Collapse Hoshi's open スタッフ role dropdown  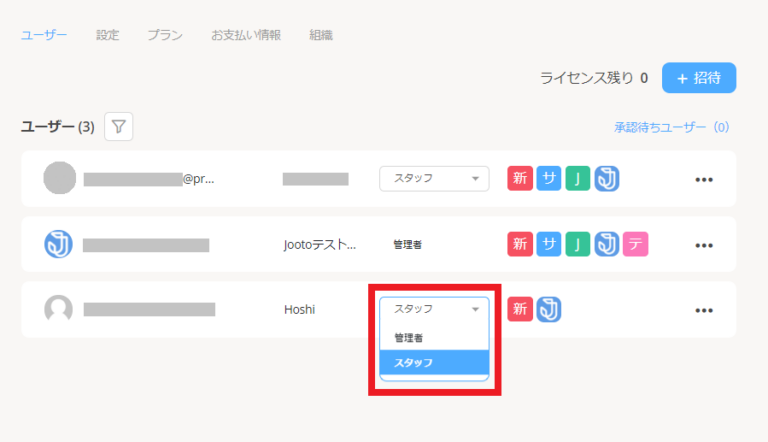pyautogui.click(x=434, y=309)
